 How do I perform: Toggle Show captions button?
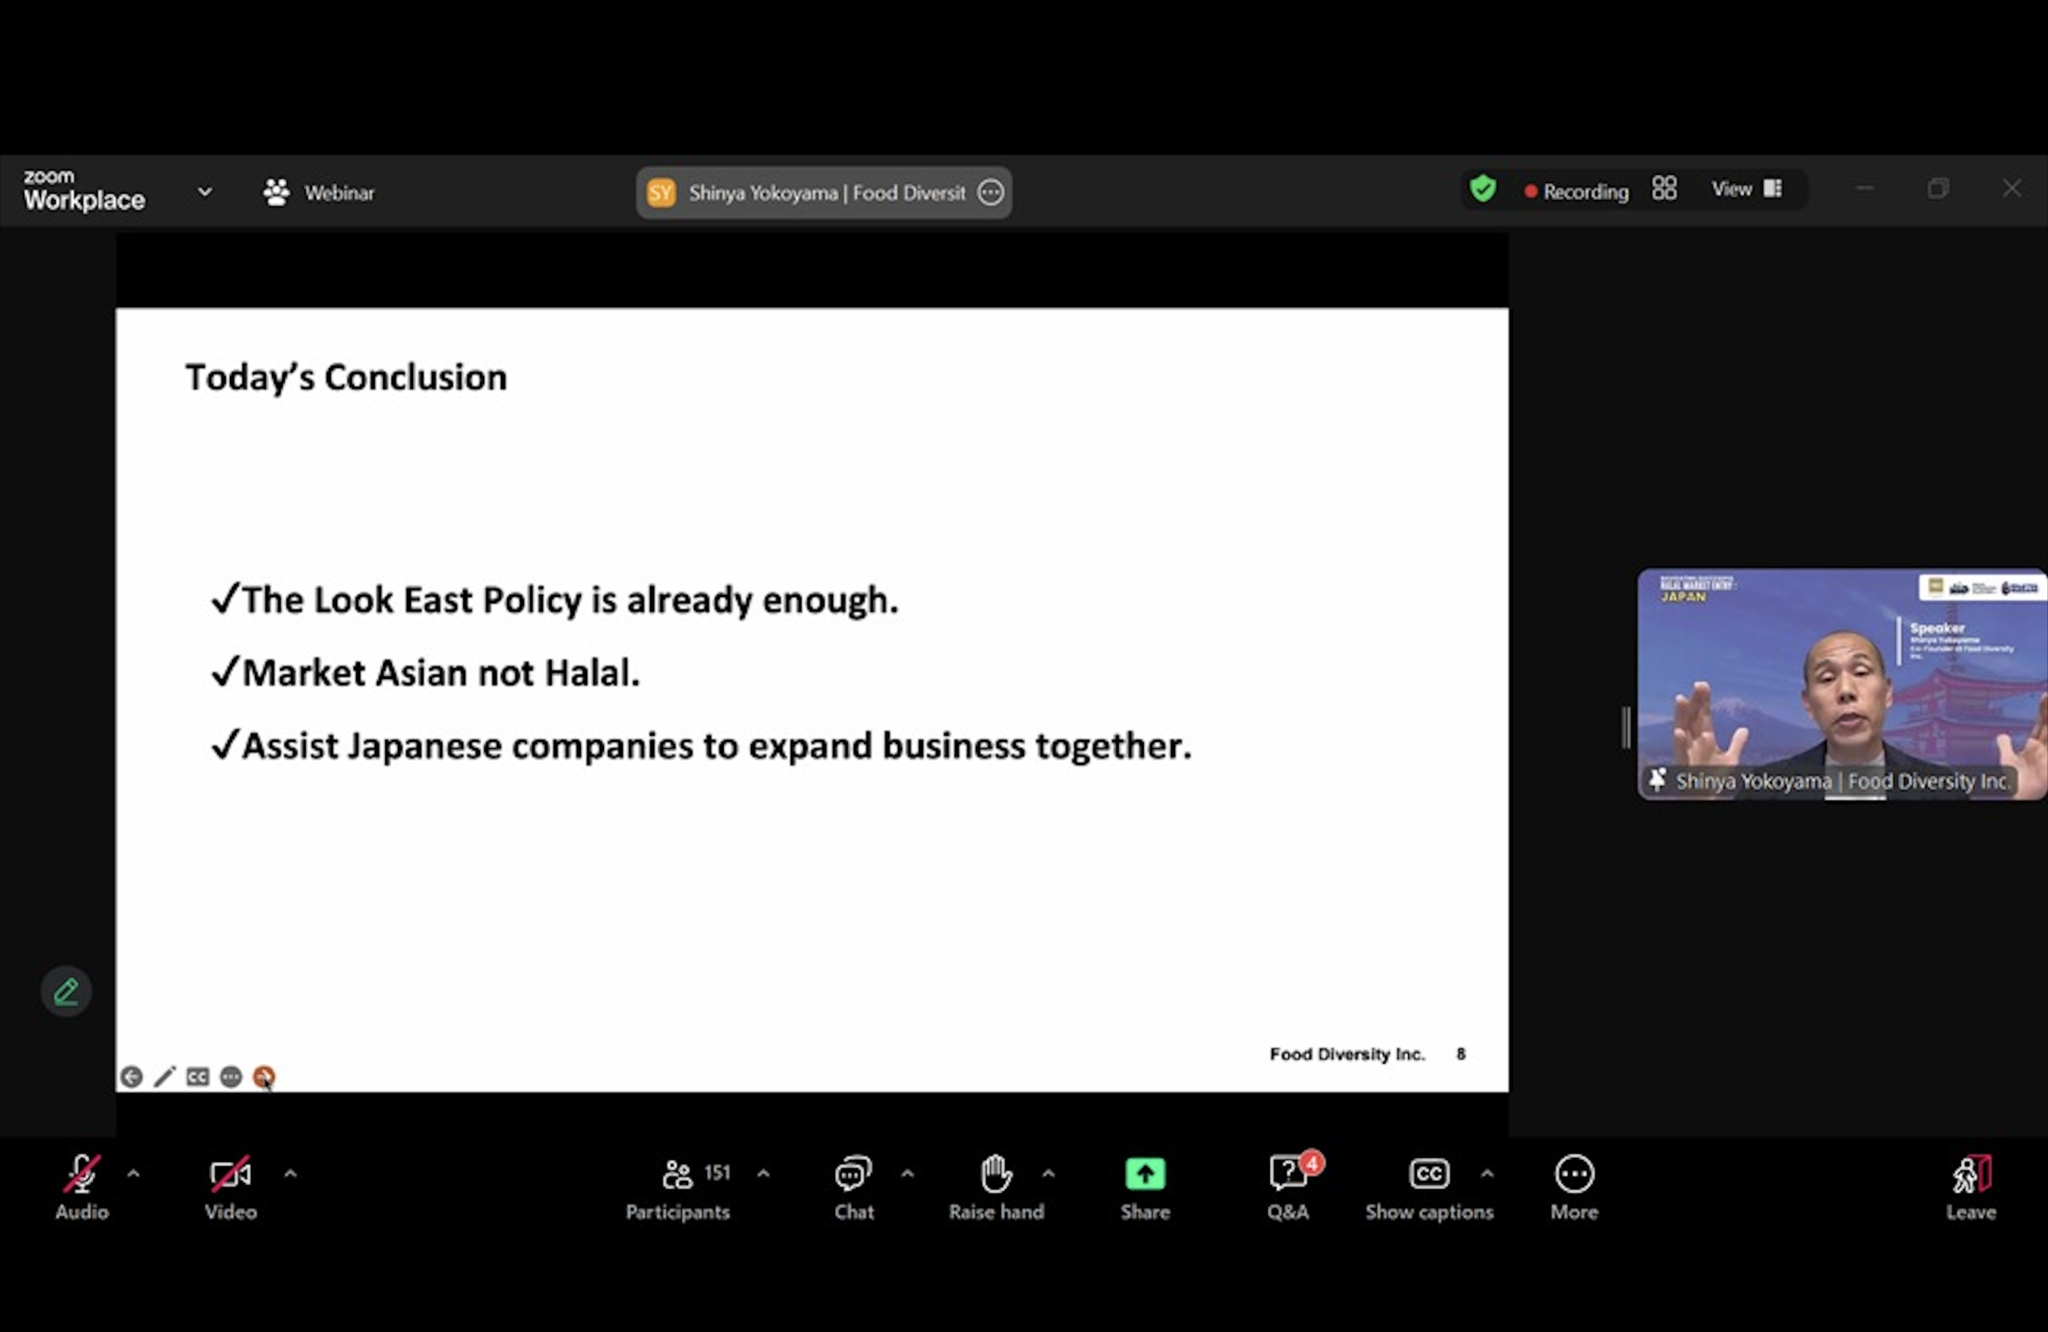pos(1428,1186)
